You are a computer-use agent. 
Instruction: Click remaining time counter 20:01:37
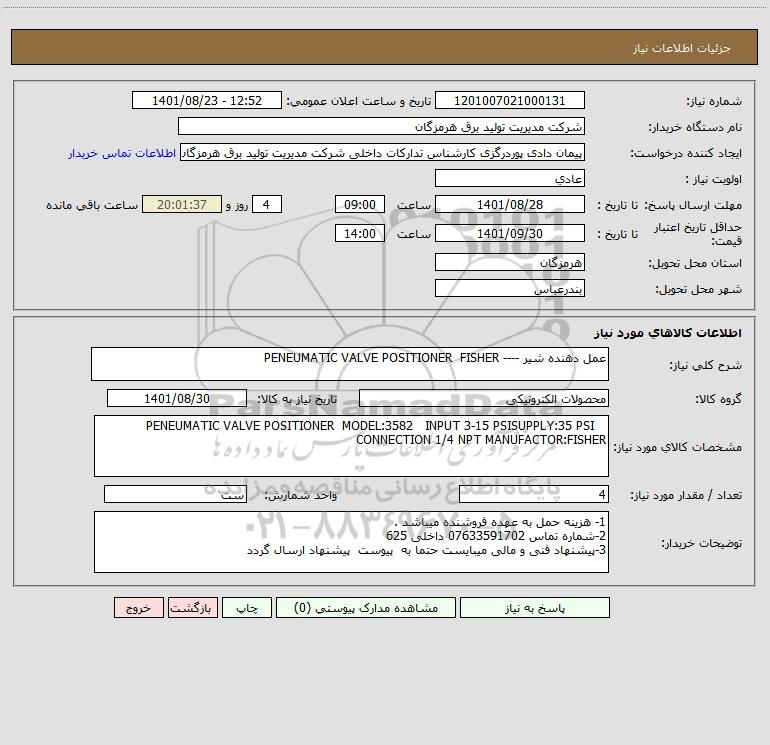[182, 204]
